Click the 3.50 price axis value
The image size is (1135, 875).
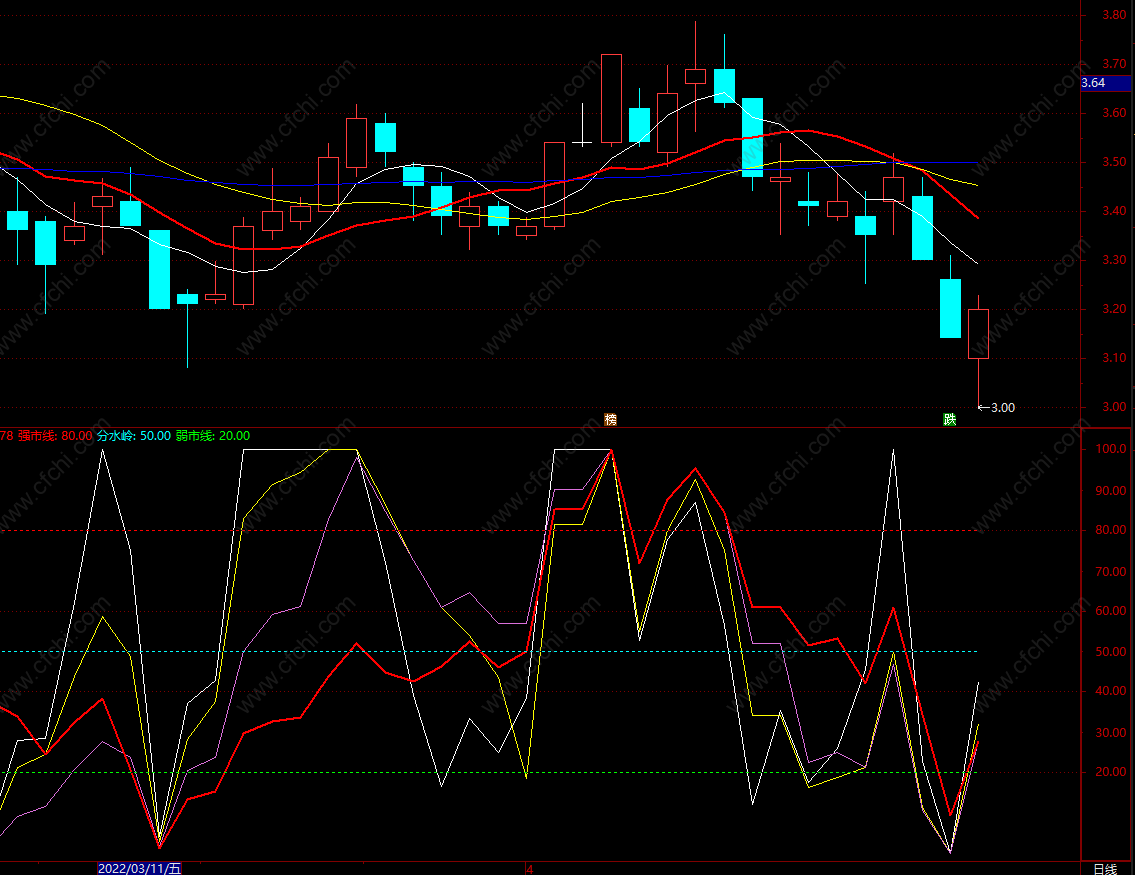1114,162
